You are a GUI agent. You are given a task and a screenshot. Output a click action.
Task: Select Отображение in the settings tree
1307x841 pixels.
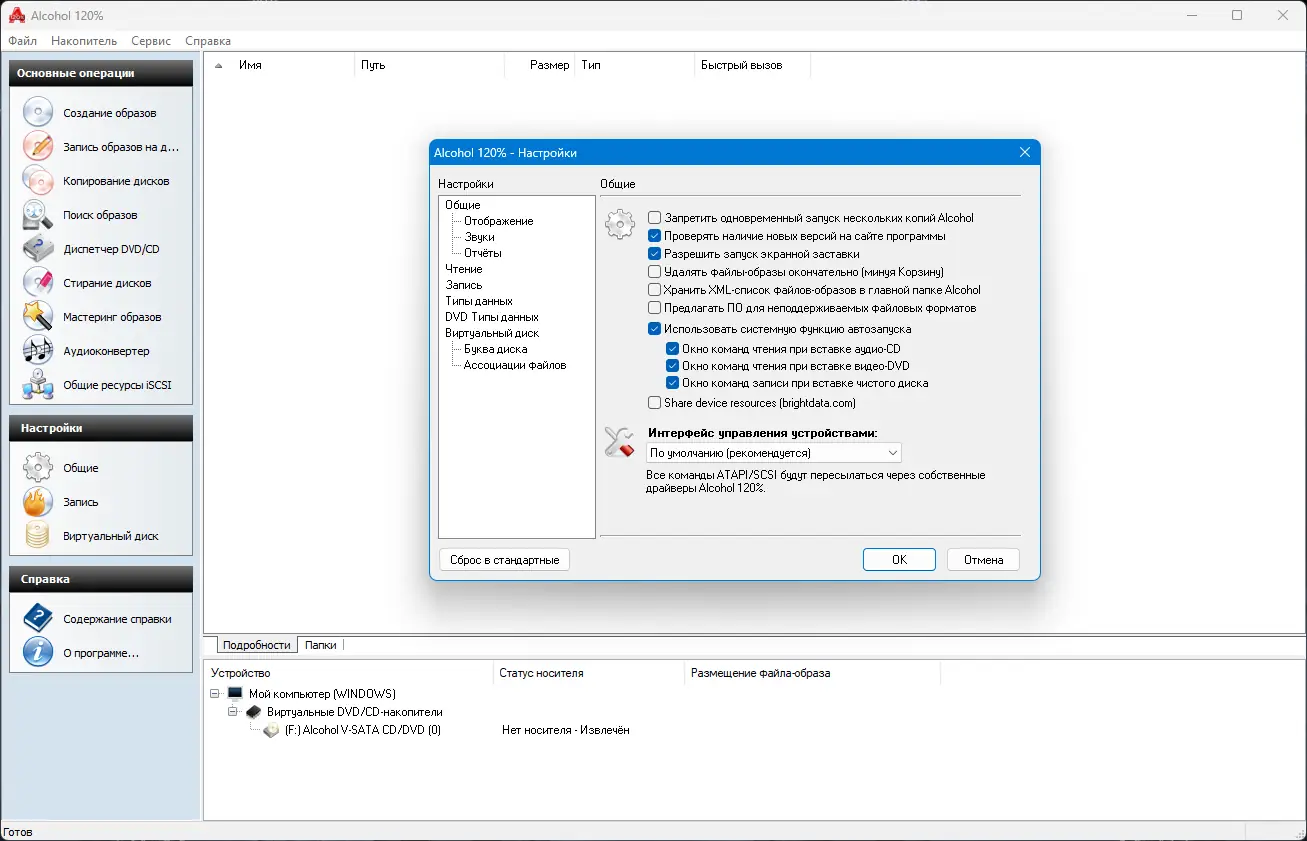pyautogui.click(x=499, y=221)
